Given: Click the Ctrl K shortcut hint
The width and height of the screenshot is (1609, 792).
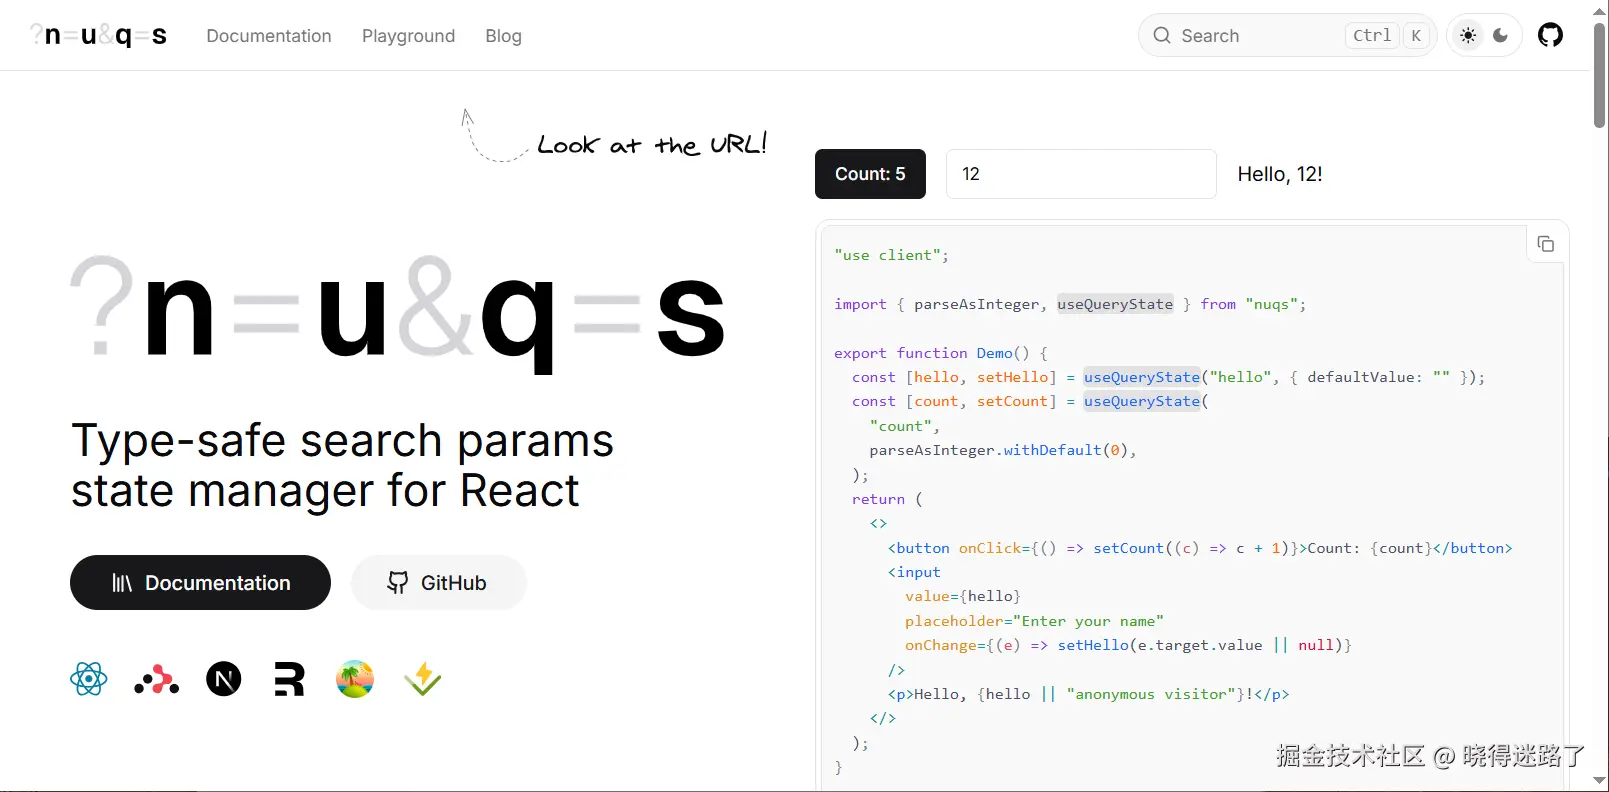Looking at the screenshot, I should [1388, 36].
